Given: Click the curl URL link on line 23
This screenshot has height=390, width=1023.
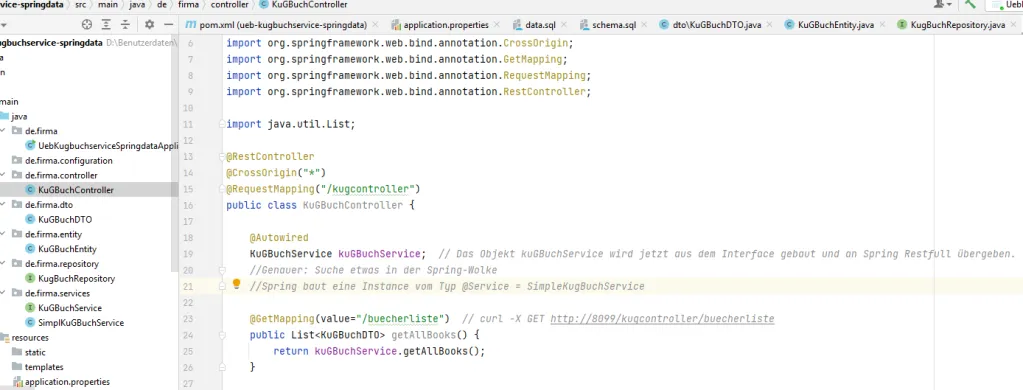Looking at the screenshot, I should point(662,319).
